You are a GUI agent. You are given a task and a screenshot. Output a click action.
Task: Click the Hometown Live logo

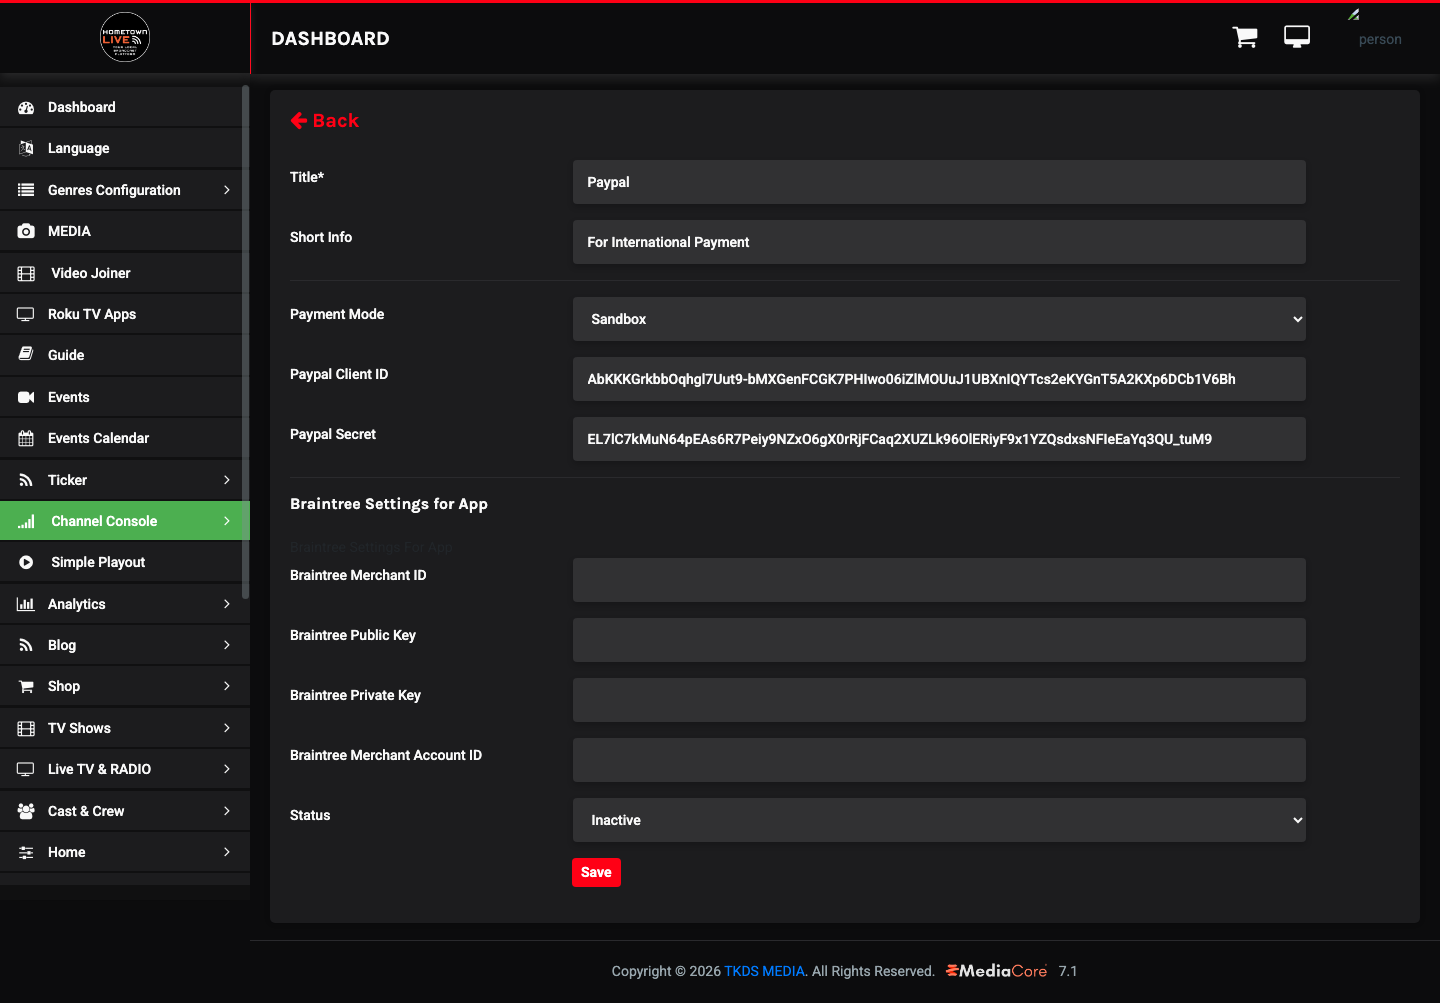[125, 37]
